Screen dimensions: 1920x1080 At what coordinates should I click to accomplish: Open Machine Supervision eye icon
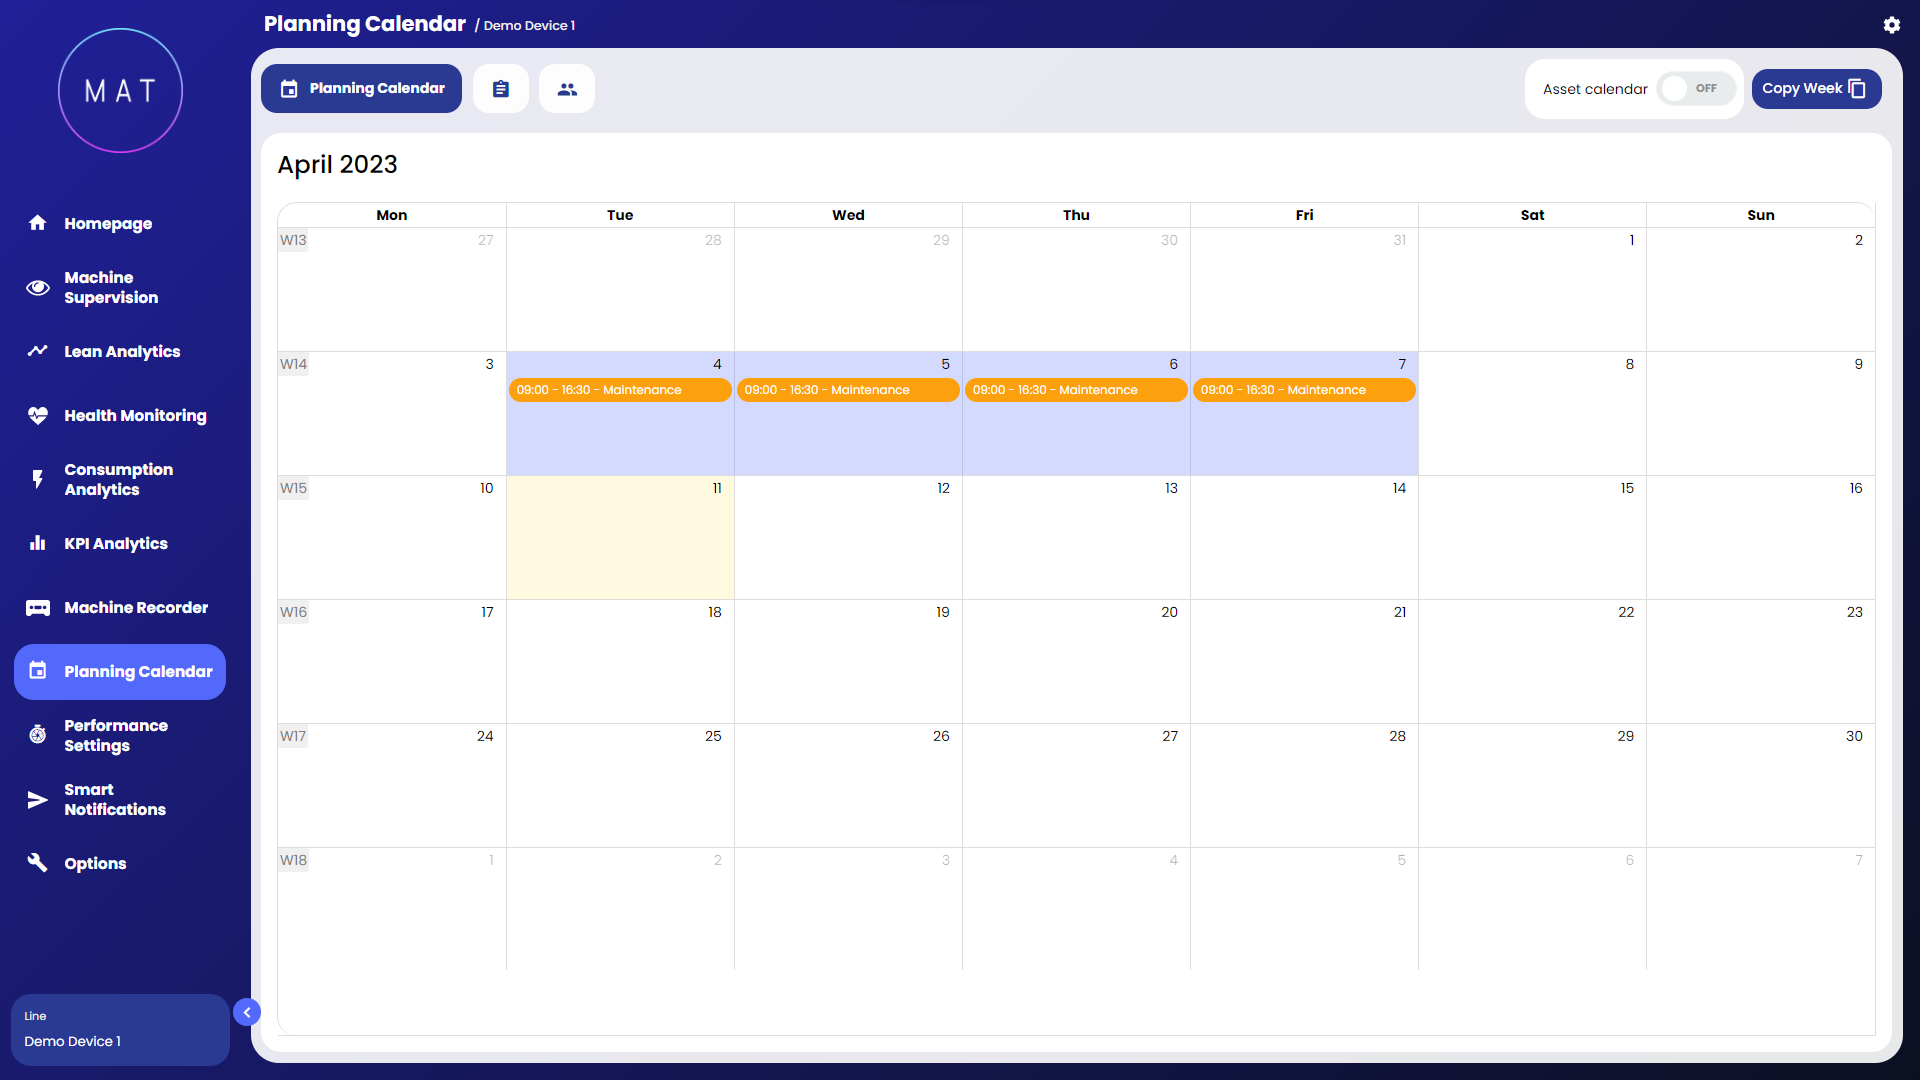tap(38, 288)
